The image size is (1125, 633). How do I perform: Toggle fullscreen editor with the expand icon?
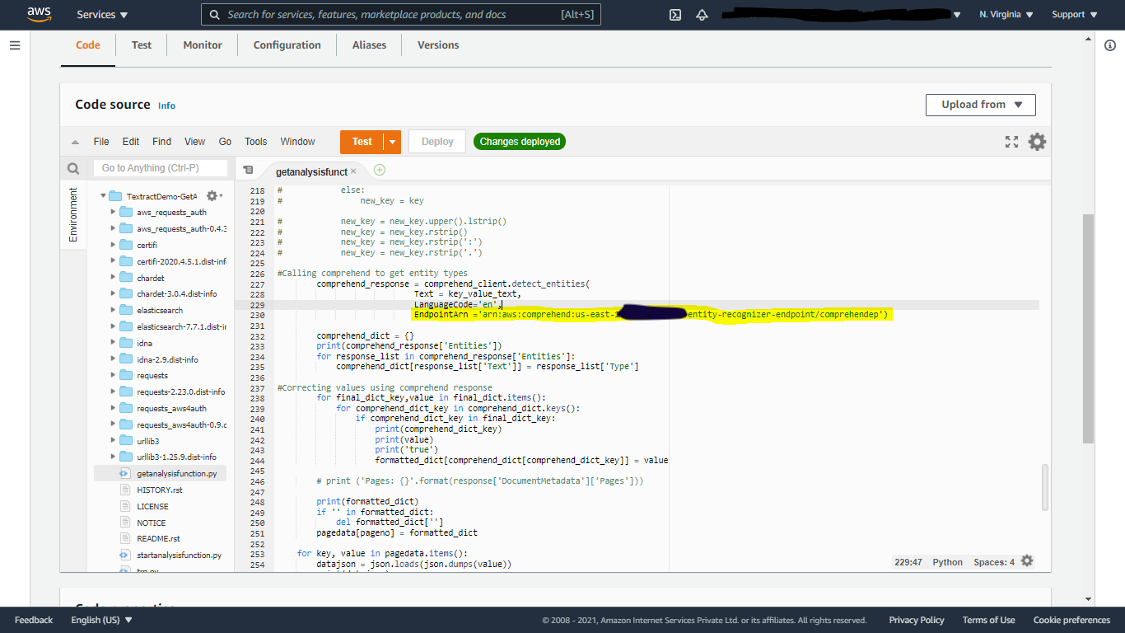[x=1012, y=141]
